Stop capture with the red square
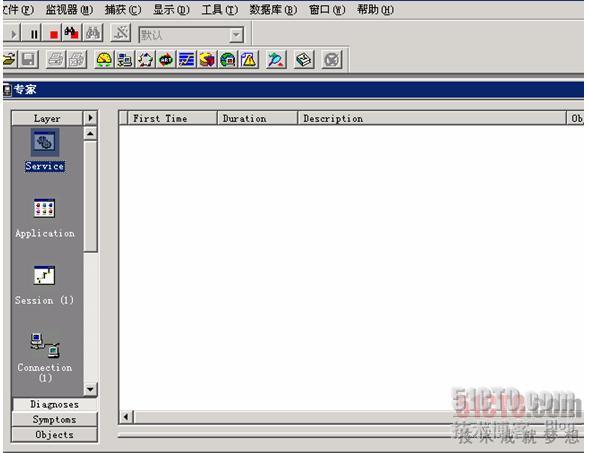 click(53, 34)
